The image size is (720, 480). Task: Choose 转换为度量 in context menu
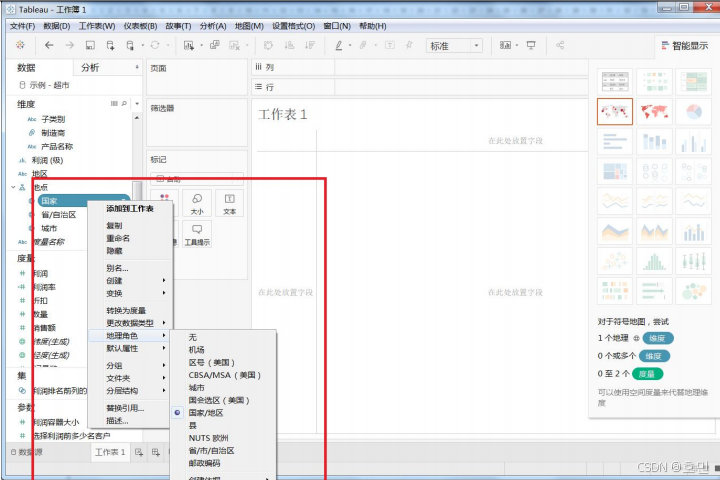(x=126, y=311)
